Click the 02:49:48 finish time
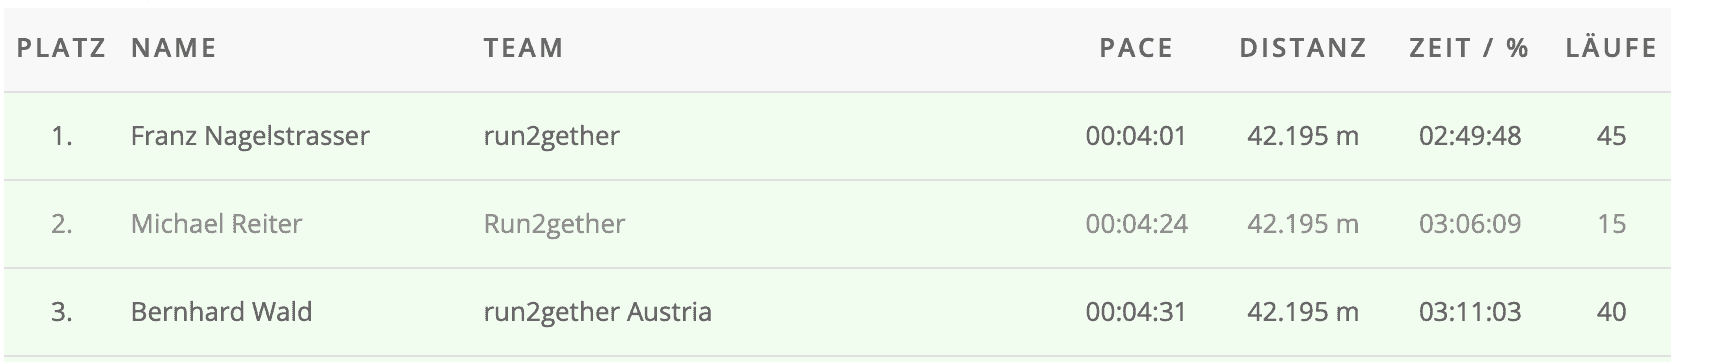This screenshot has height=362, width=1718. [x=1470, y=136]
